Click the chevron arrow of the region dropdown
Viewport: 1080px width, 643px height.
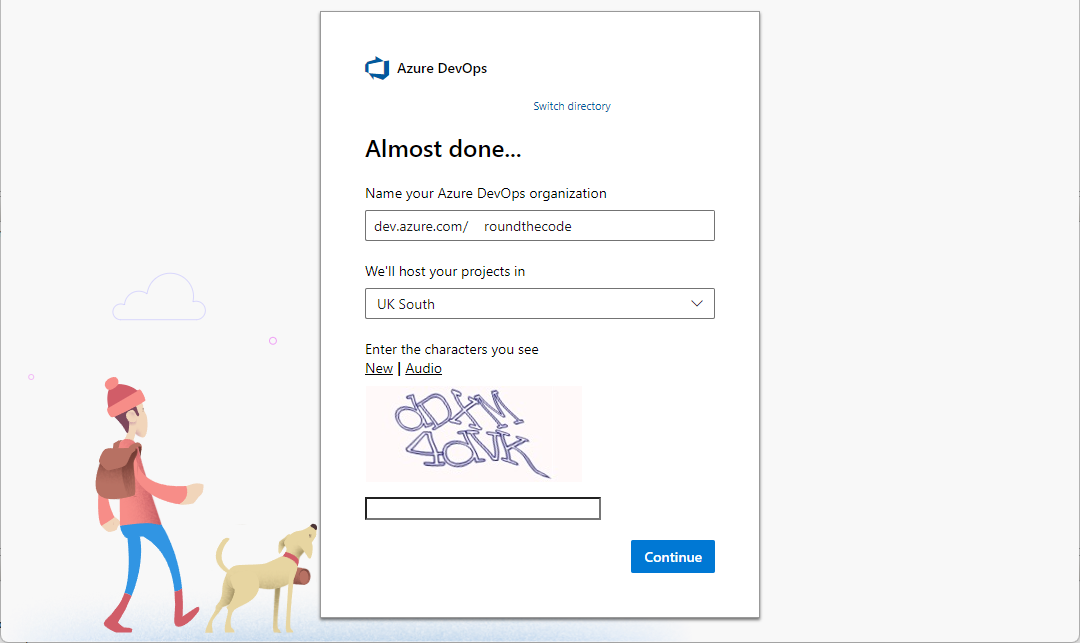tap(697, 304)
